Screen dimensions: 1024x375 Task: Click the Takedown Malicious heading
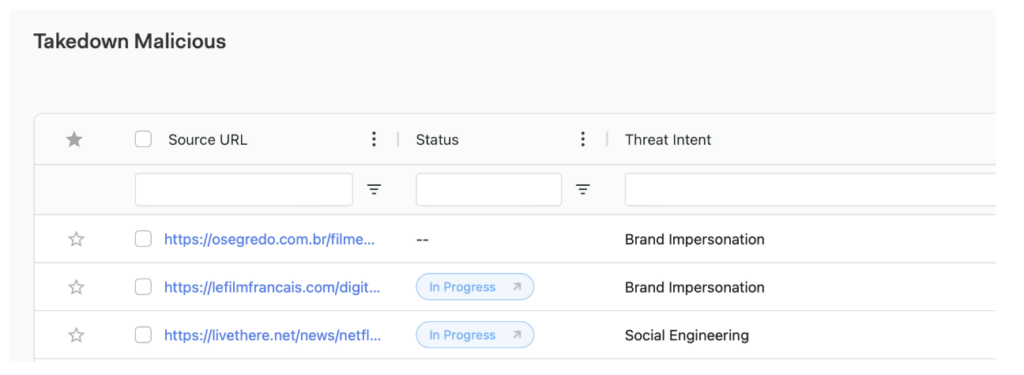pyautogui.click(x=129, y=42)
